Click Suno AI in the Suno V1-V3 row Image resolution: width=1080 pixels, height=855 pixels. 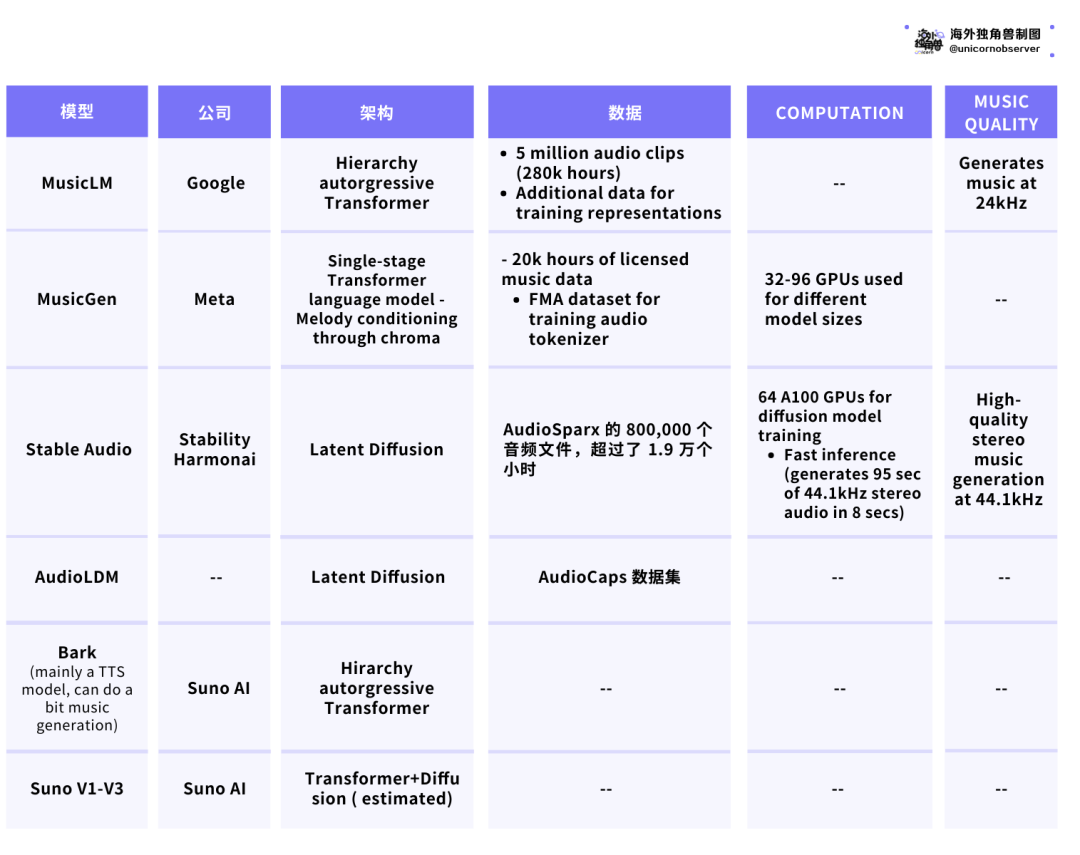pyautogui.click(x=214, y=790)
